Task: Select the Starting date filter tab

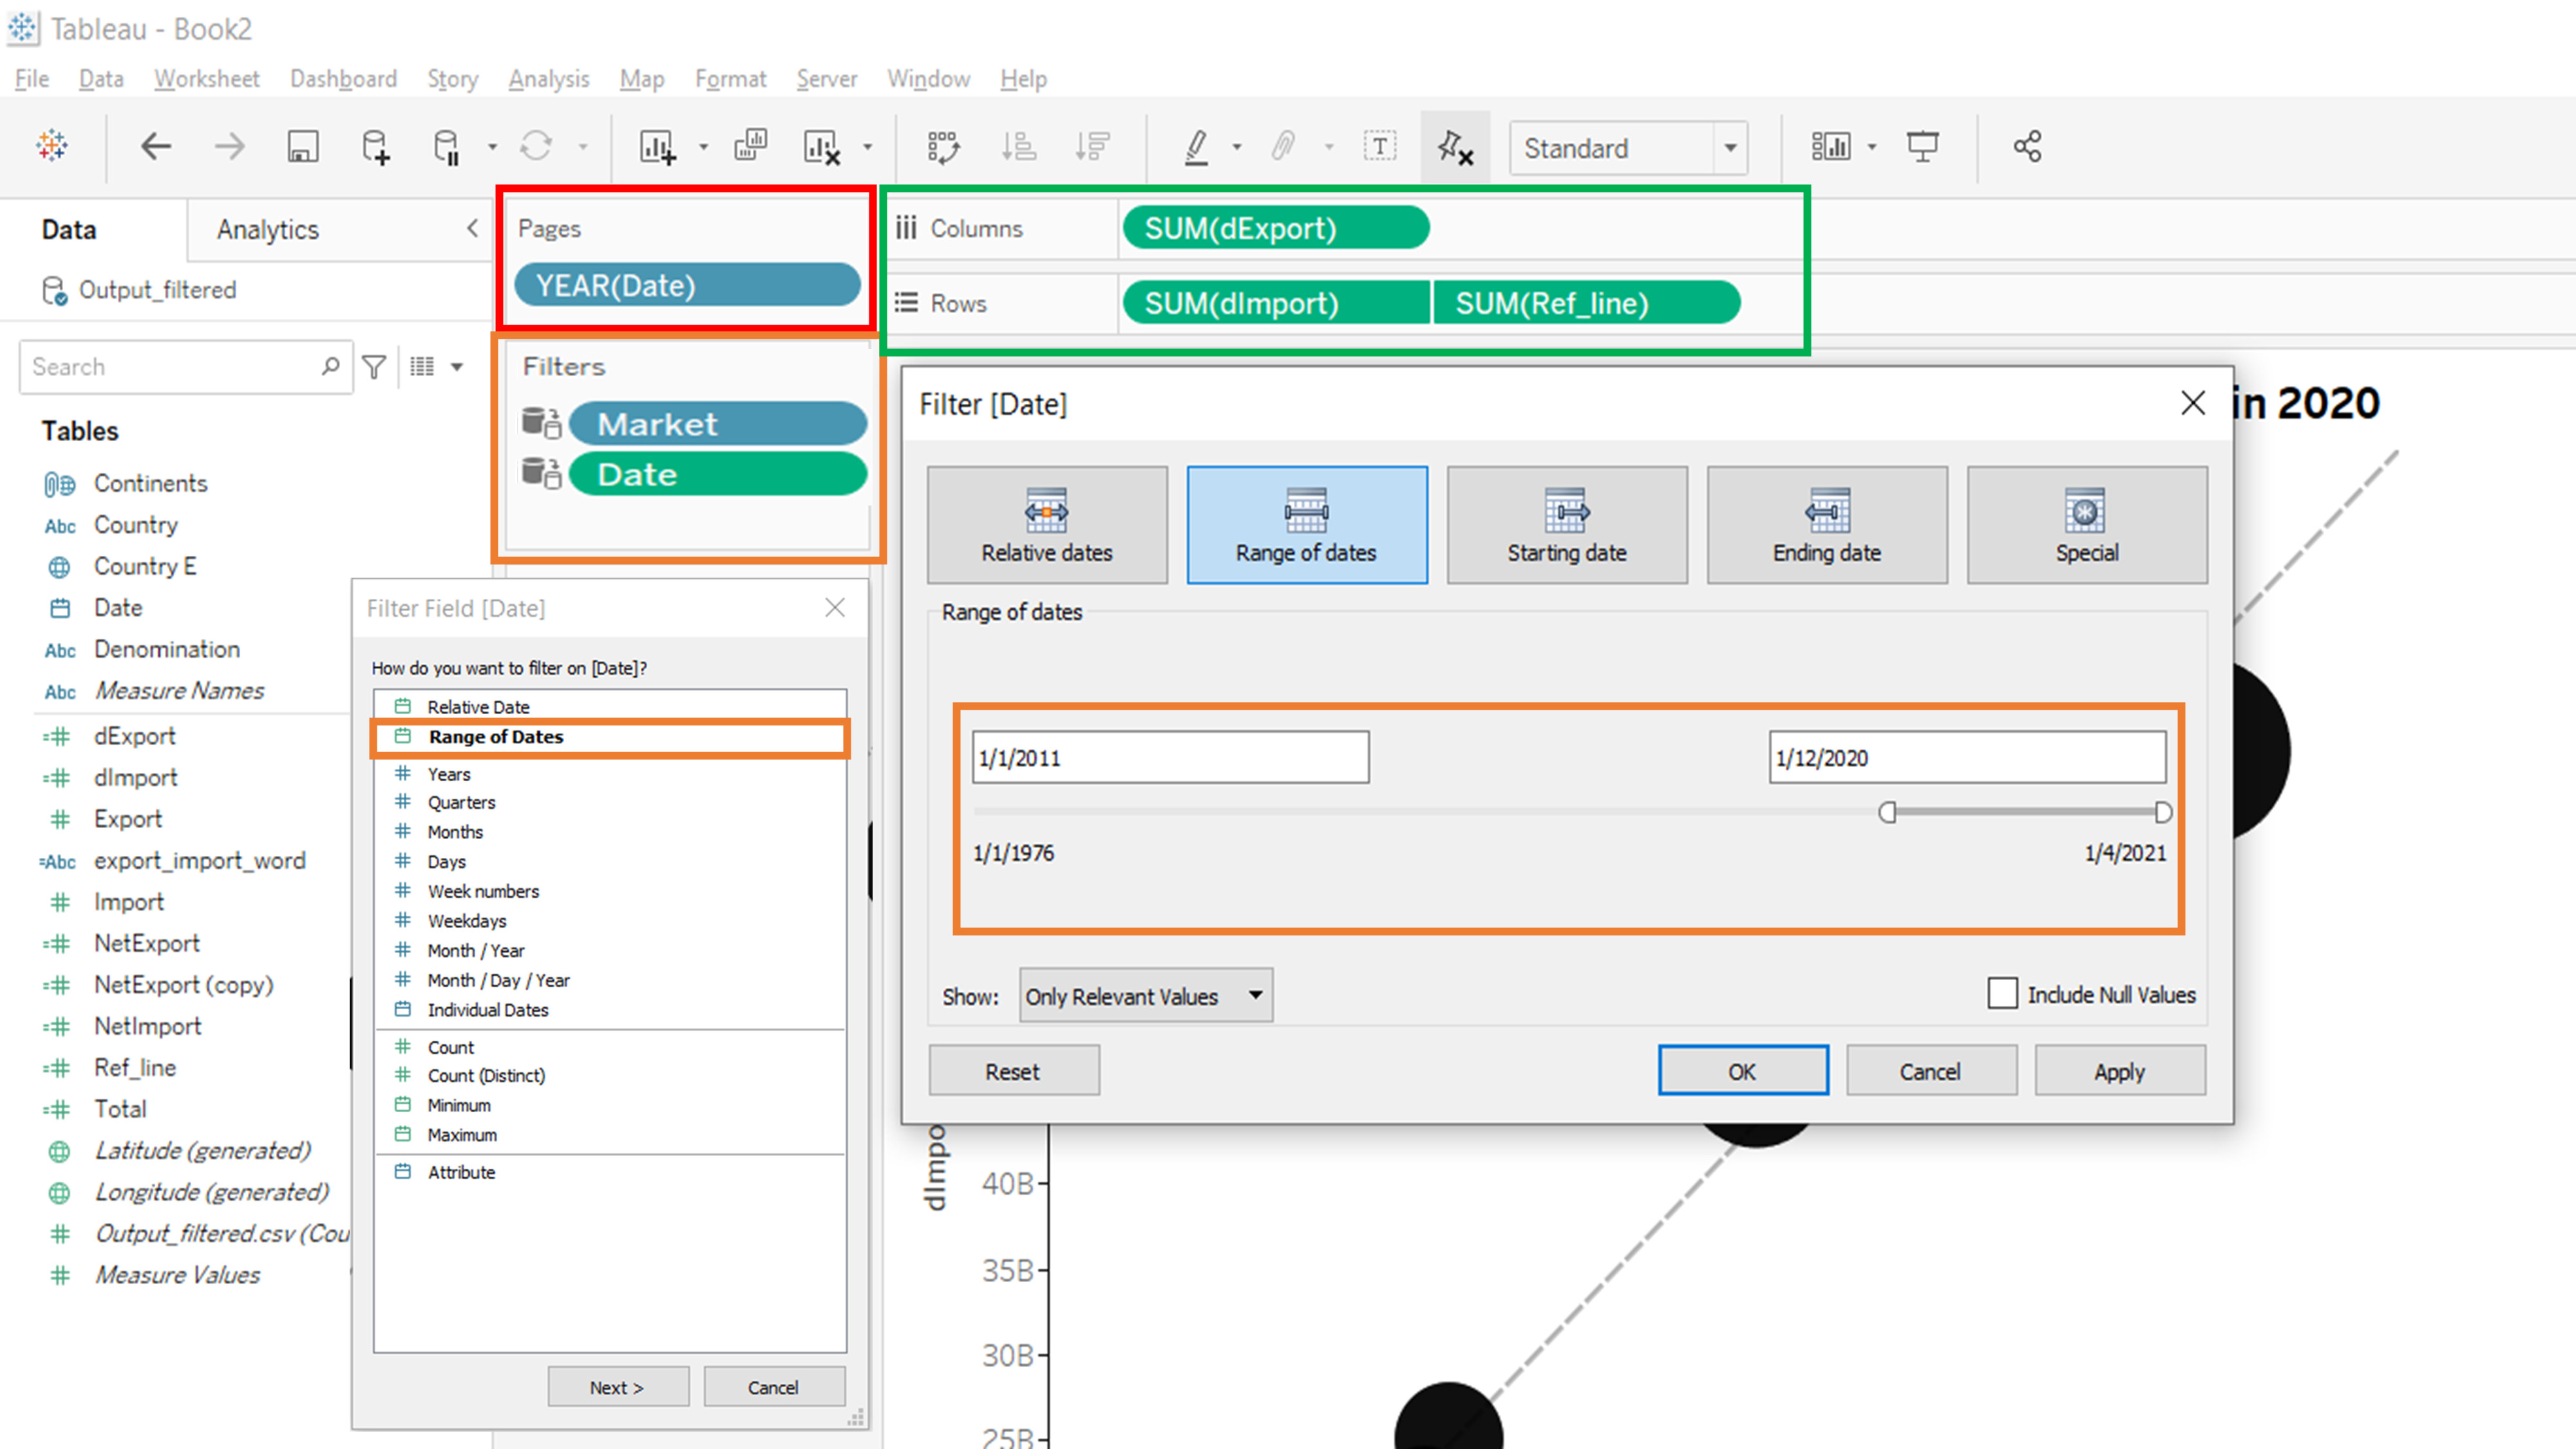Action: pos(1566,520)
